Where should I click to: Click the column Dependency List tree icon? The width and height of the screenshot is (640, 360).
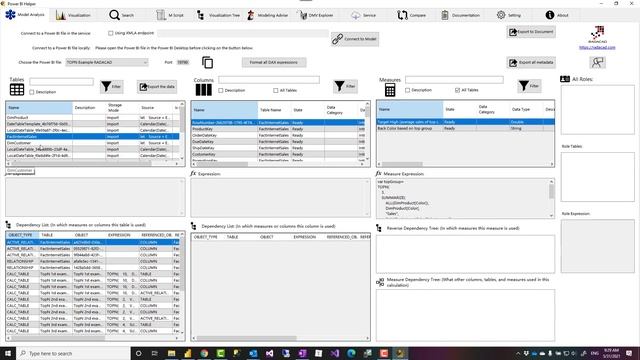[x=193, y=226]
